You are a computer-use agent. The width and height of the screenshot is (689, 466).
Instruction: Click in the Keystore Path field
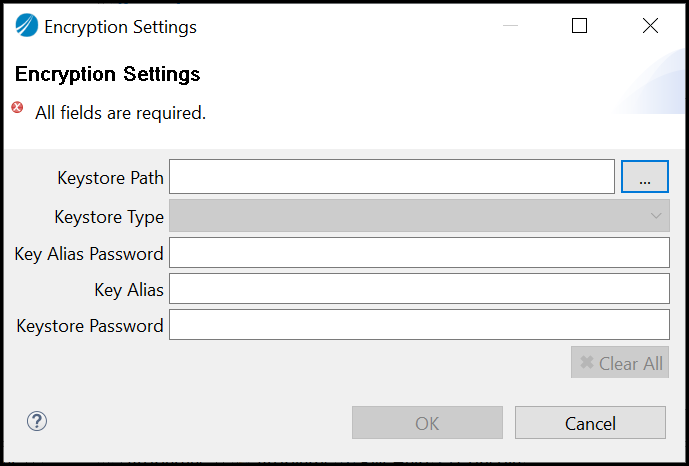[x=391, y=177]
